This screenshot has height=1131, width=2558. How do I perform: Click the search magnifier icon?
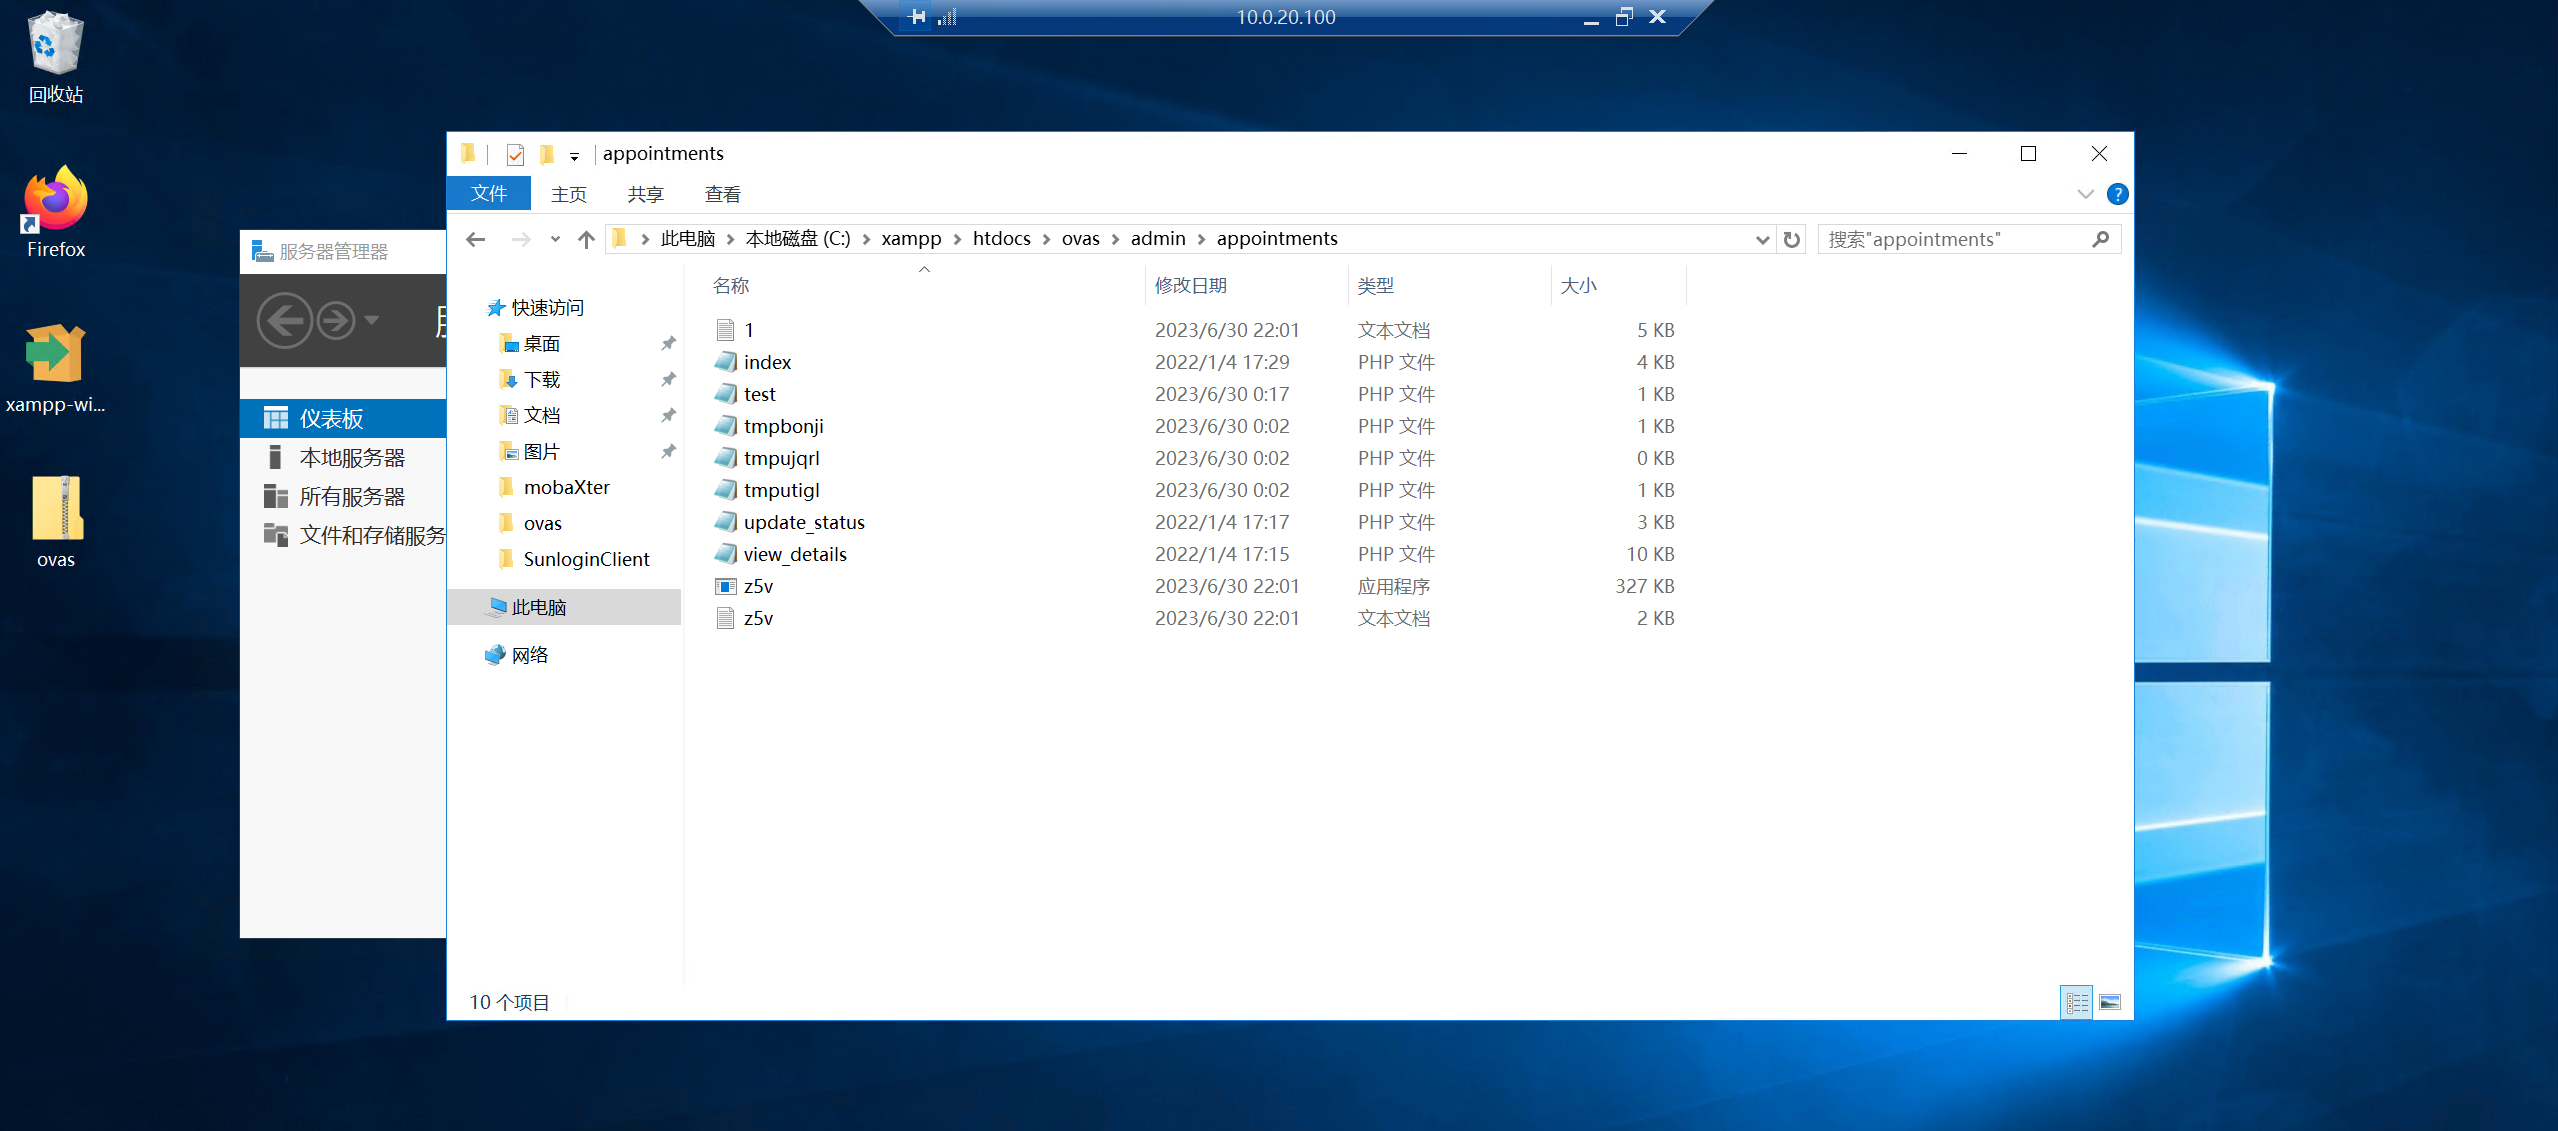pyautogui.click(x=2101, y=239)
